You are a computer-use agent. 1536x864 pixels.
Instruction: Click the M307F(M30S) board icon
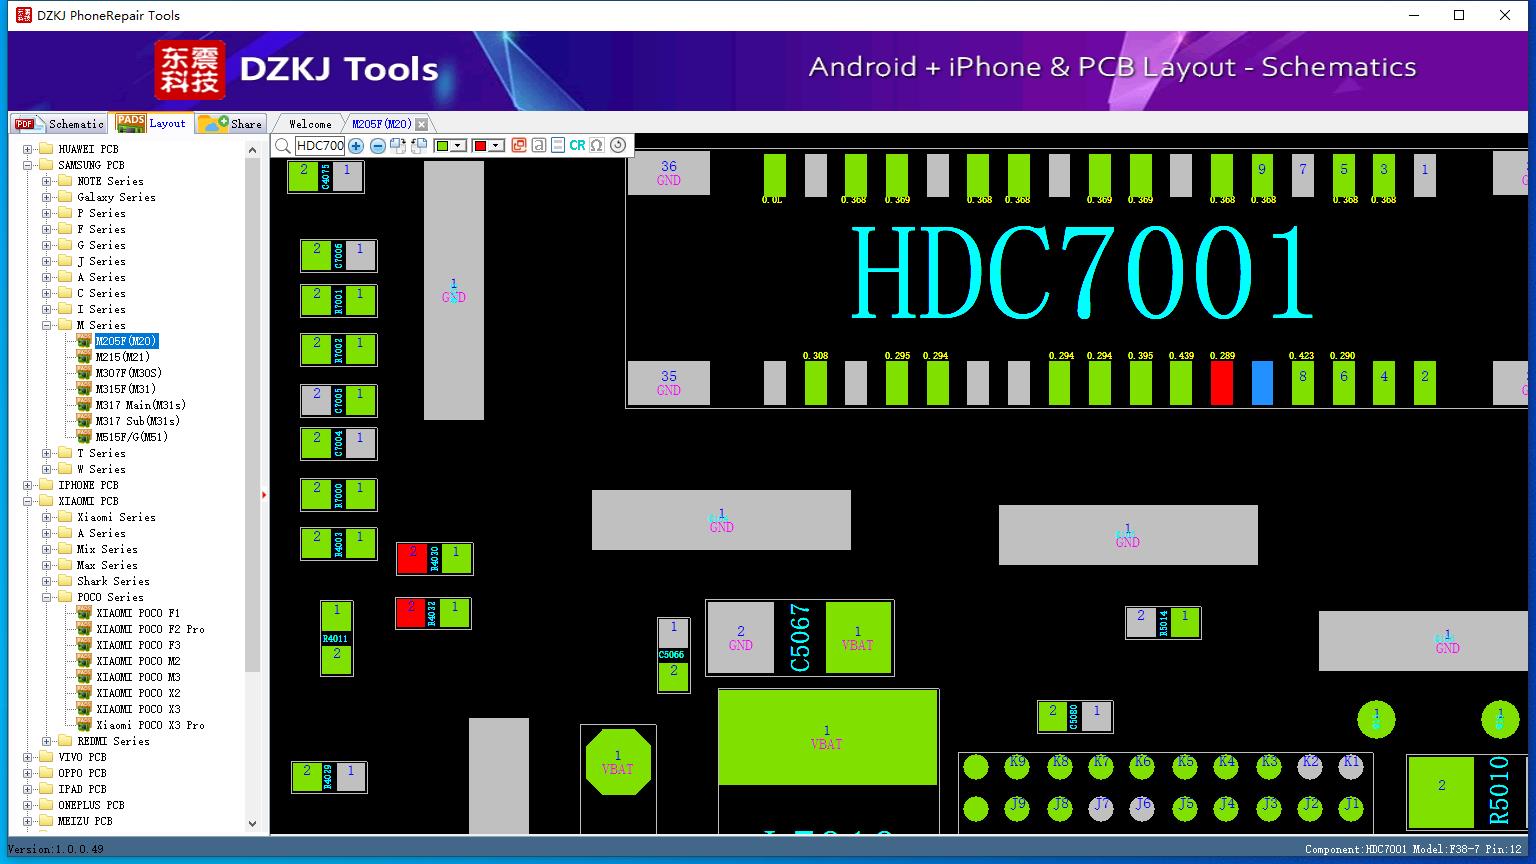pyautogui.click(x=85, y=373)
